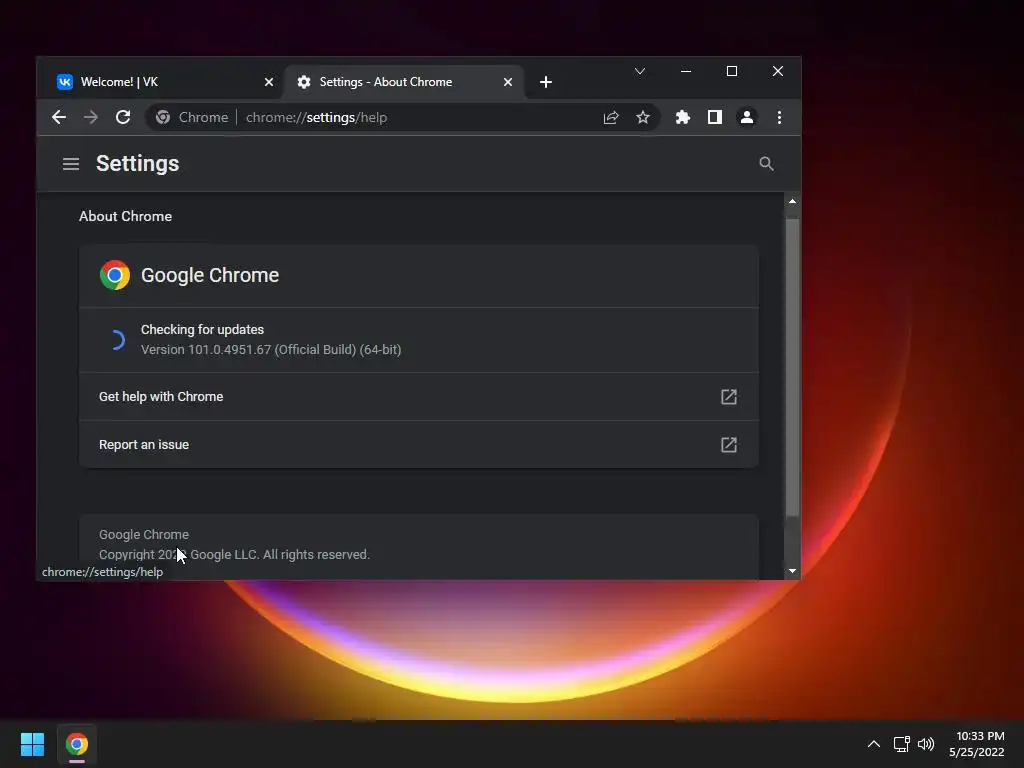This screenshot has height=768, width=1024.
Task: Share this page icon in address bar
Action: 611,118
